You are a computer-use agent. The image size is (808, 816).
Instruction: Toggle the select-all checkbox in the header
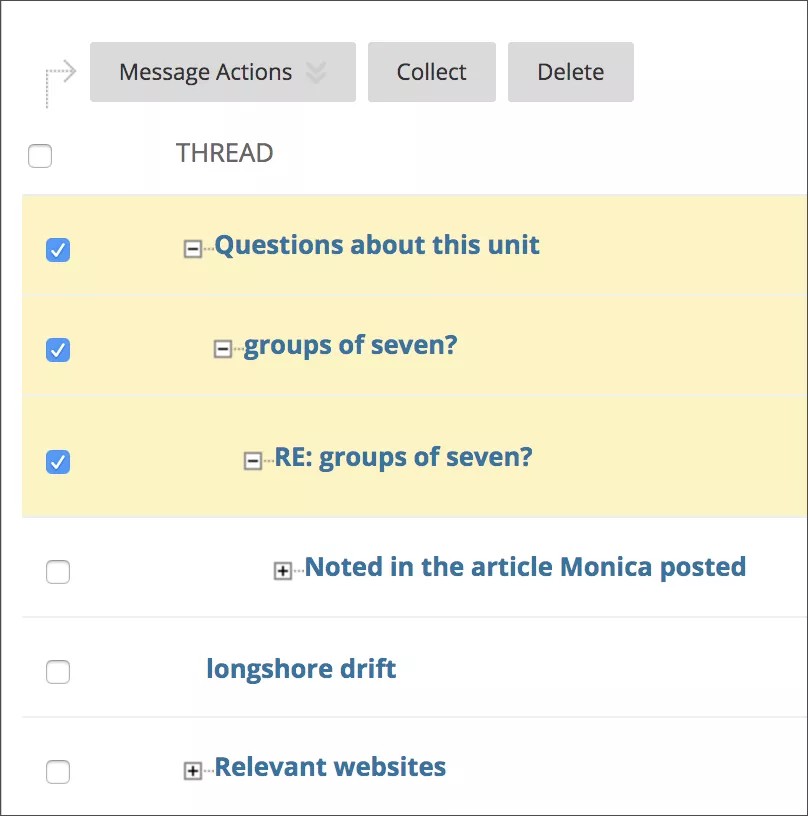coord(40,156)
